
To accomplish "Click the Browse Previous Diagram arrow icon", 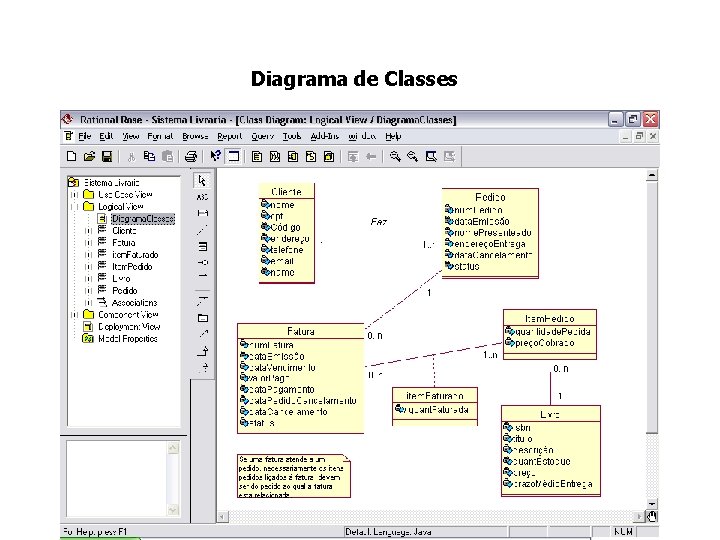I will pos(371,157).
